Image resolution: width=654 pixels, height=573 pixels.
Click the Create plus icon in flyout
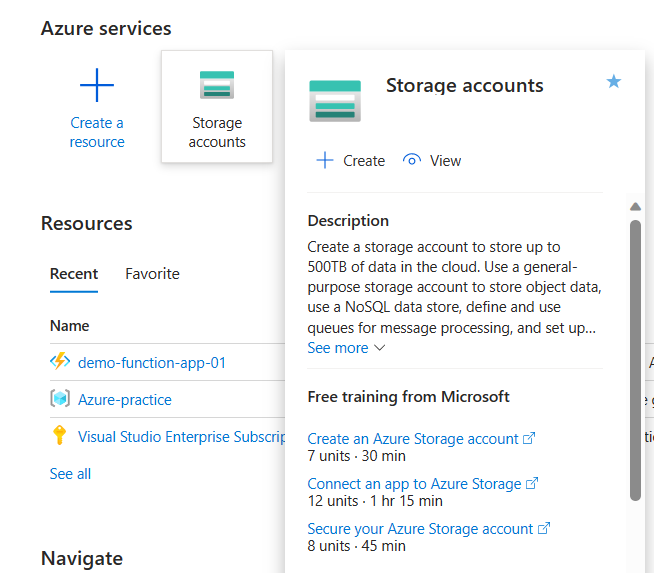(325, 160)
